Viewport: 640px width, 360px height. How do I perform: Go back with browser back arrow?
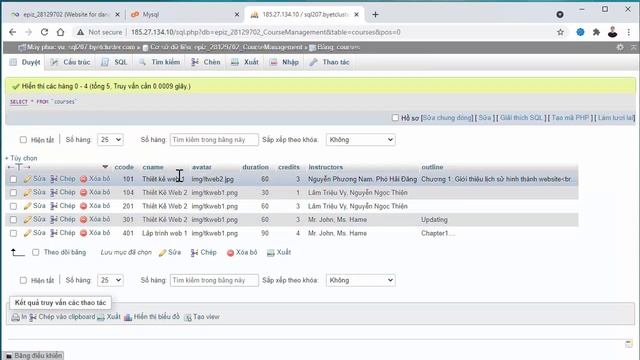(13, 32)
